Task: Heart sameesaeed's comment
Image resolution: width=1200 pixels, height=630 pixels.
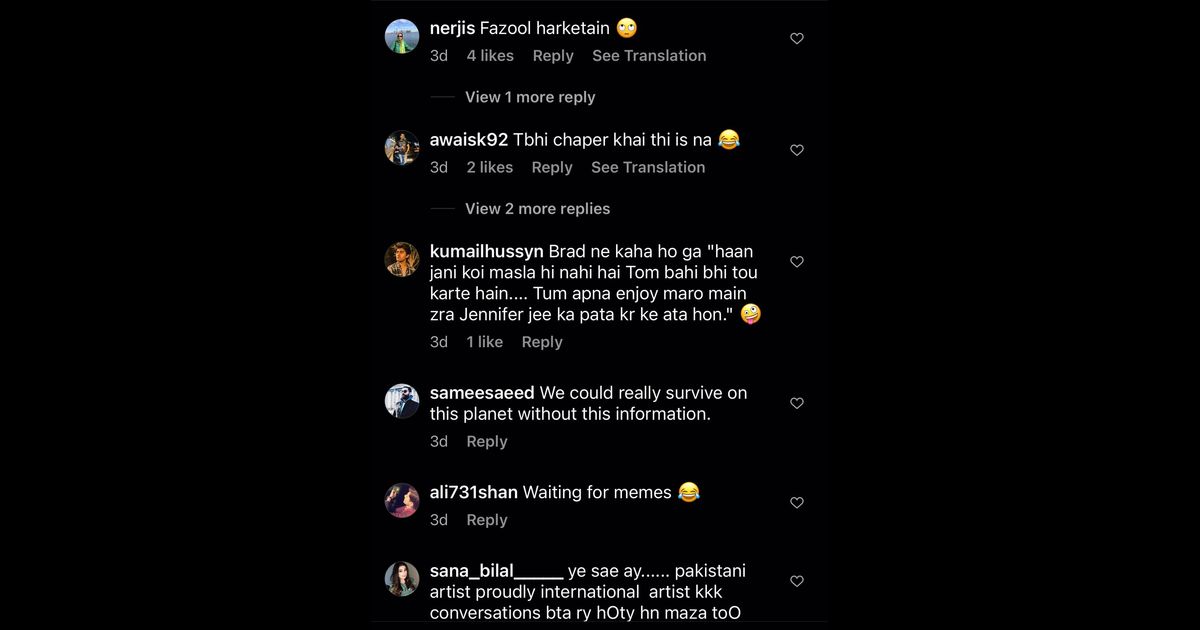Action: point(797,403)
